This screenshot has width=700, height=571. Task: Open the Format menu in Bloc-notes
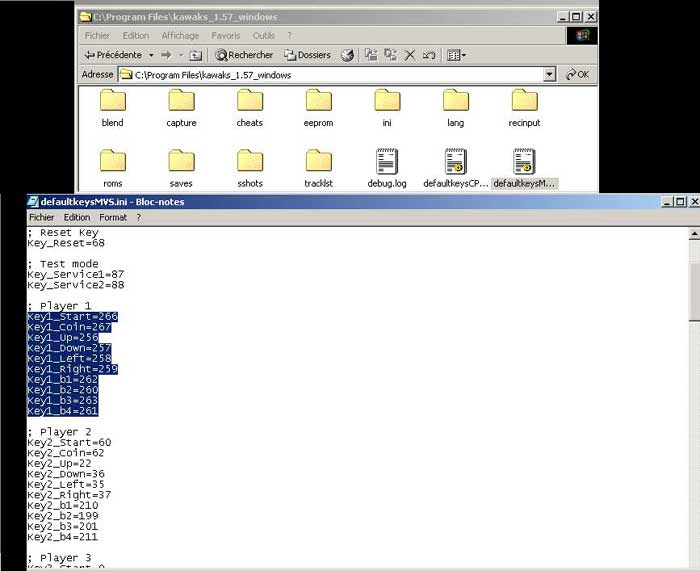(x=113, y=217)
